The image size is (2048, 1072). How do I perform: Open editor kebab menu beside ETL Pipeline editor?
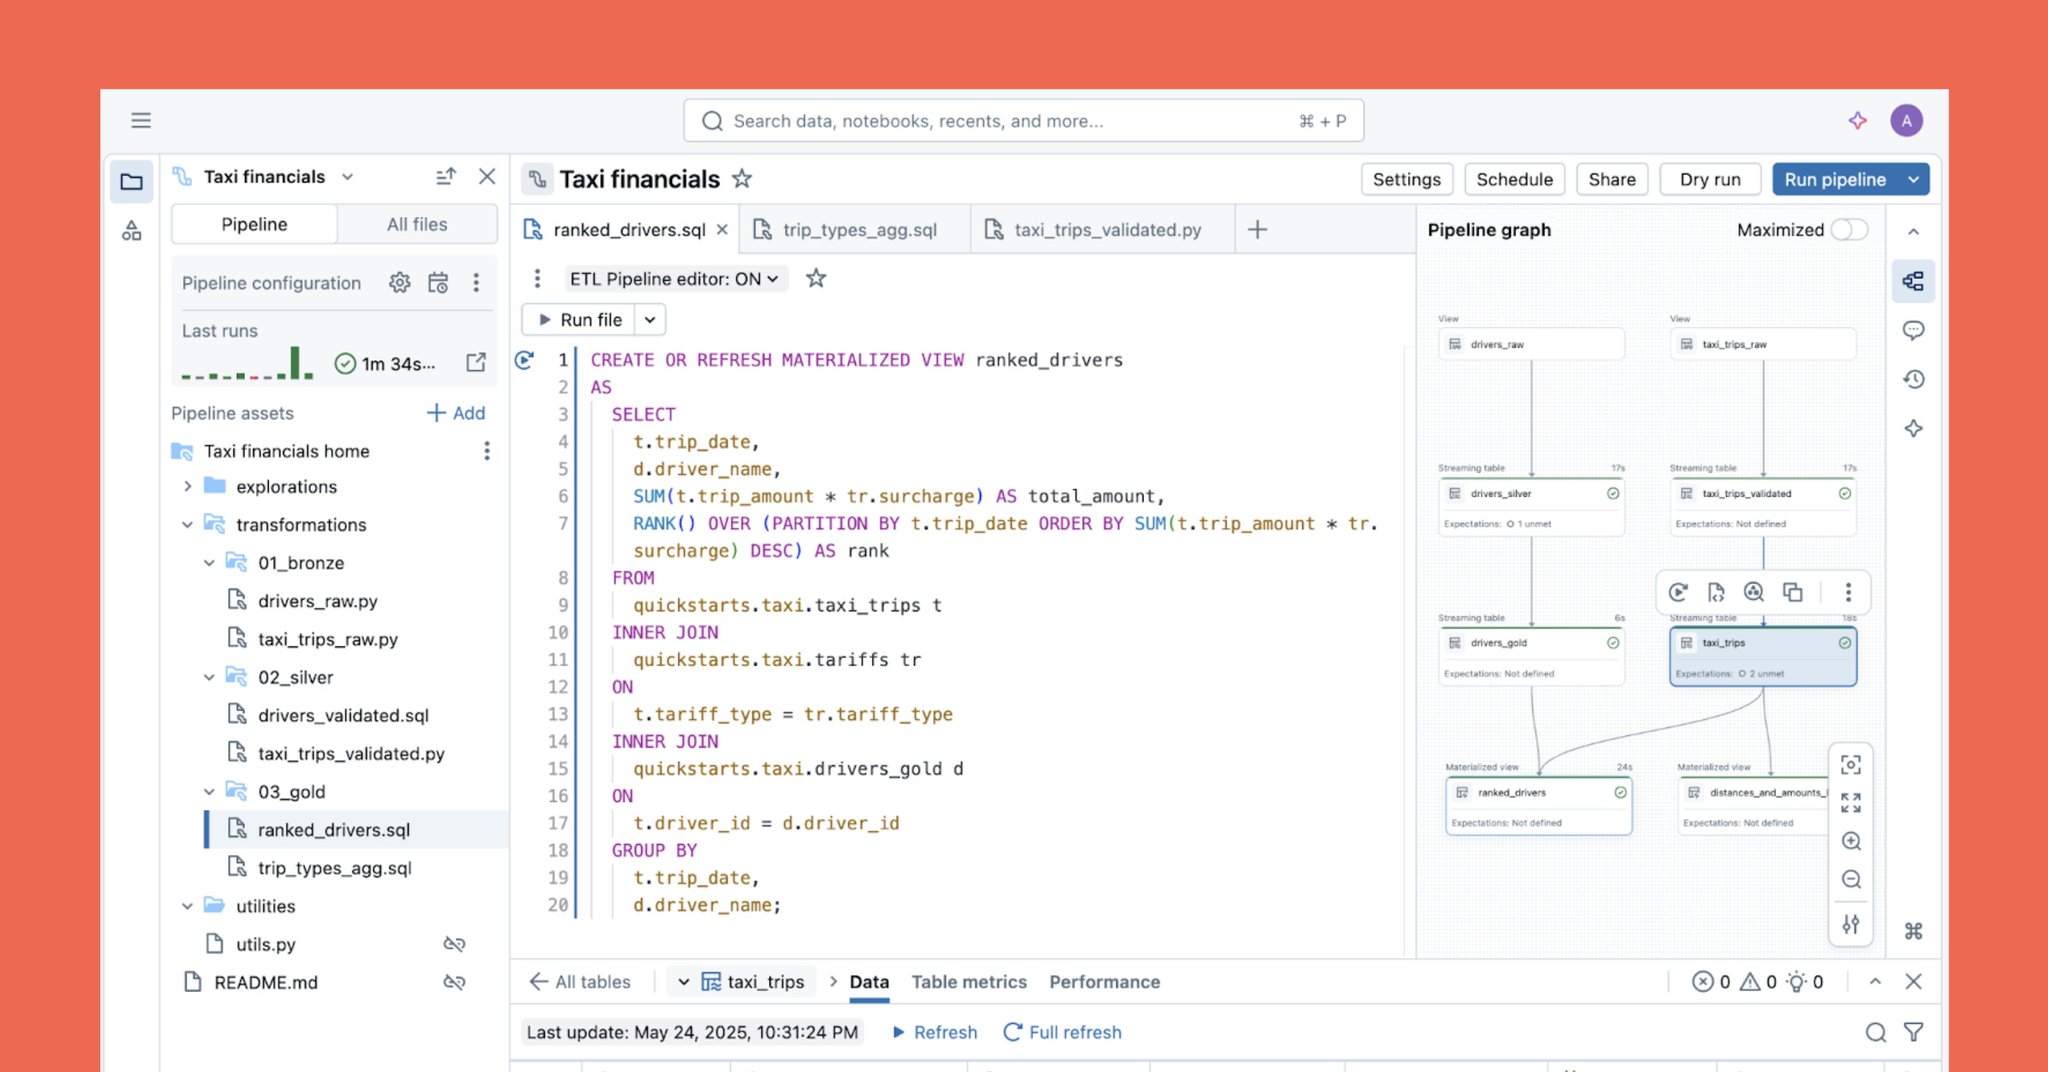(x=537, y=278)
